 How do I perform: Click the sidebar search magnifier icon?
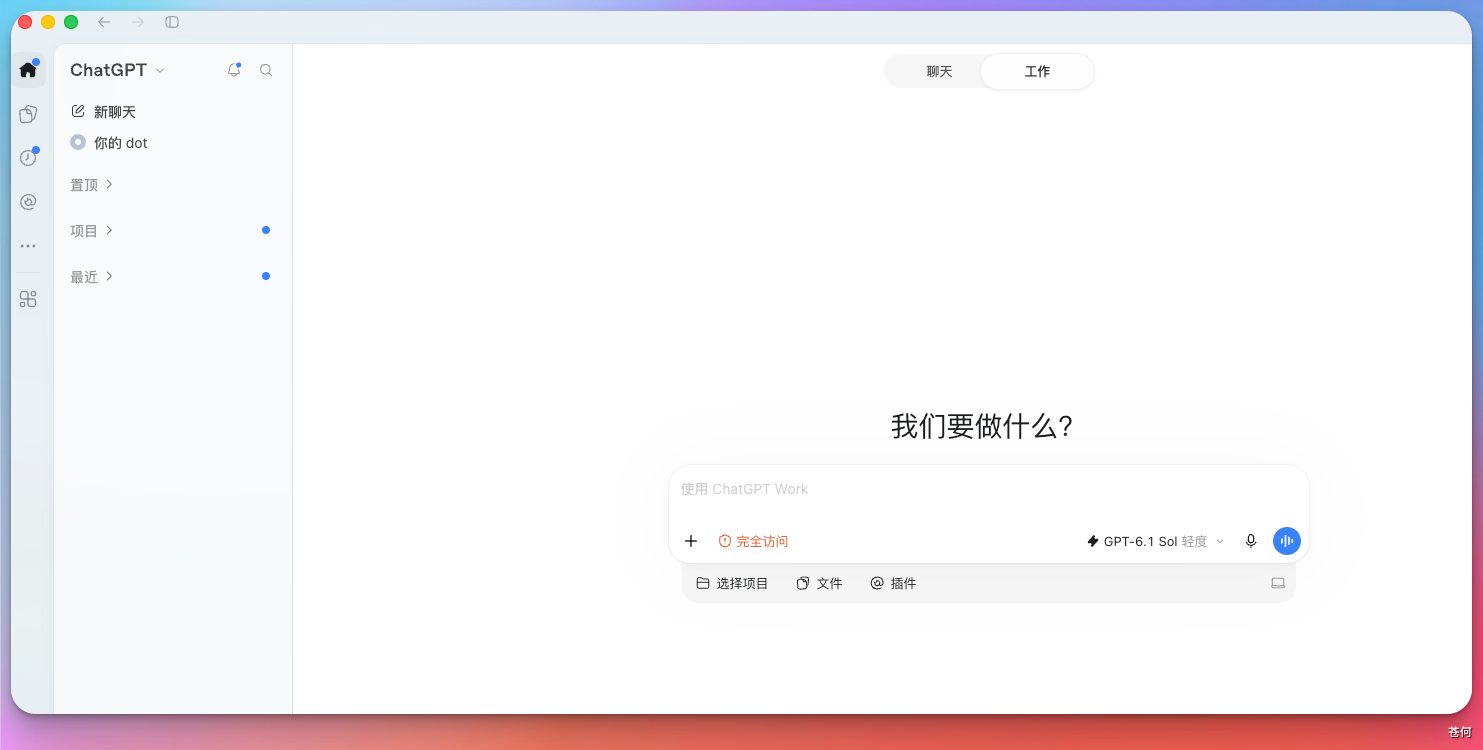(266, 70)
